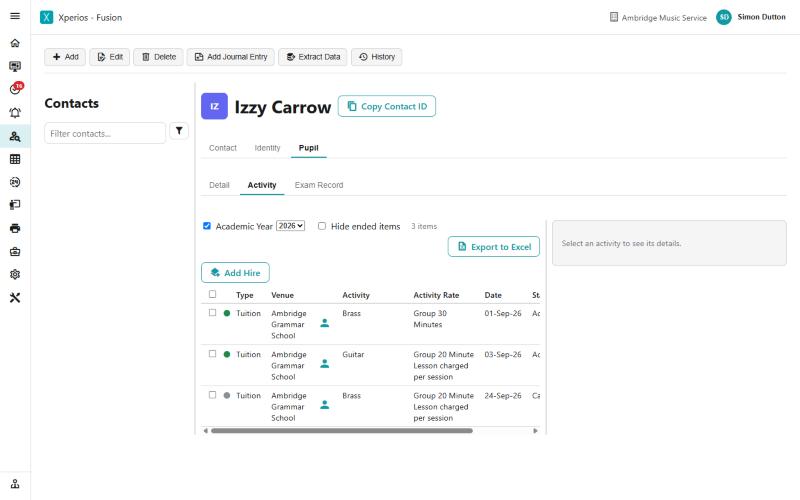This screenshot has width=800, height=500.
Task: Open the Academic Year 2026 dropdown
Action: [290, 226]
